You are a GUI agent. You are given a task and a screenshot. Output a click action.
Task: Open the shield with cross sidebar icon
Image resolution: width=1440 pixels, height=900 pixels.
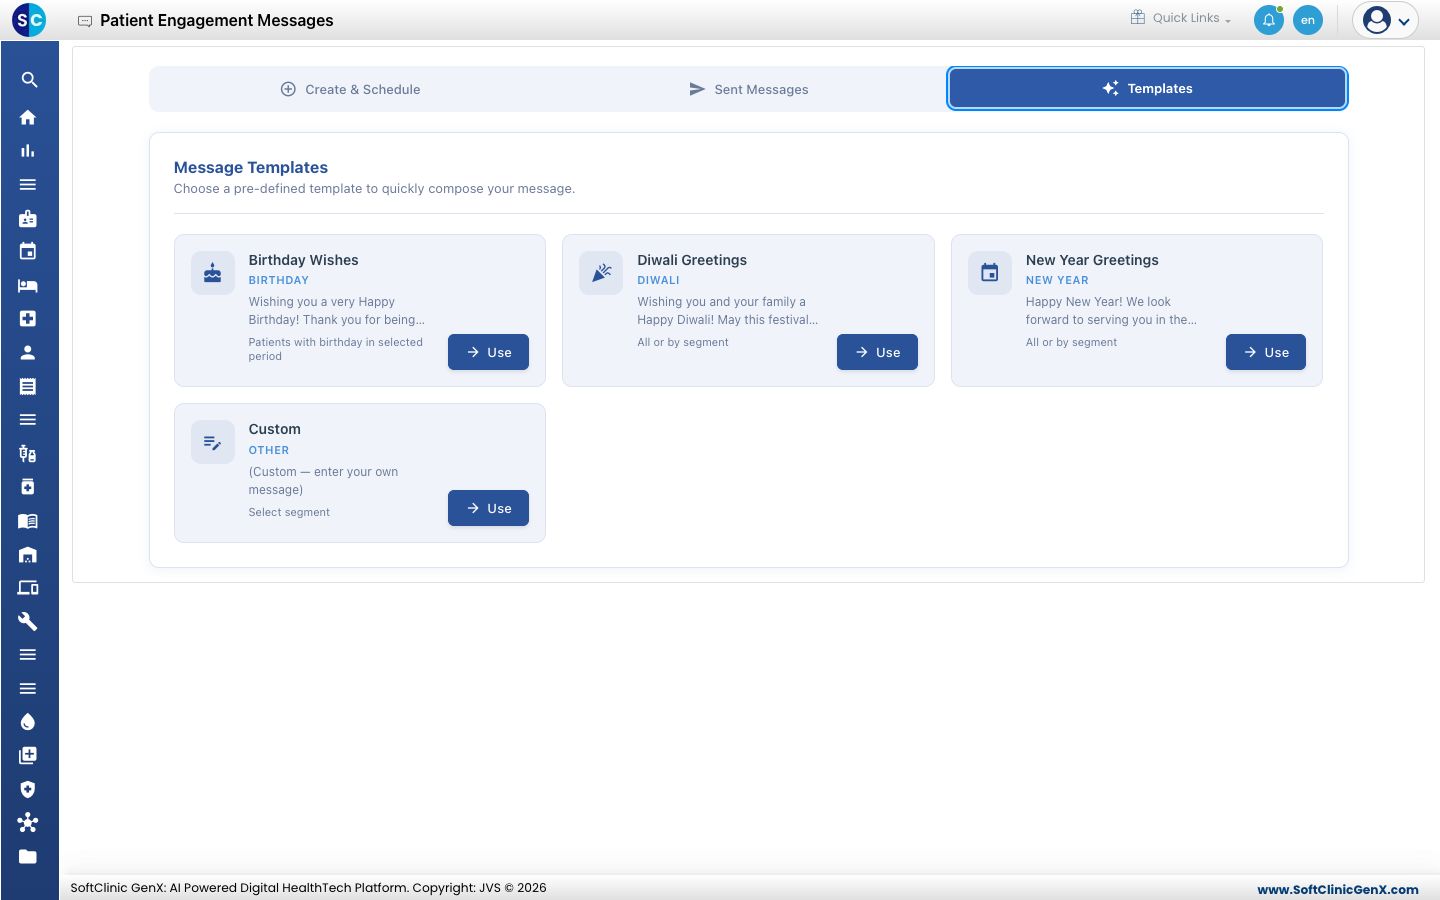coord(28,789)
